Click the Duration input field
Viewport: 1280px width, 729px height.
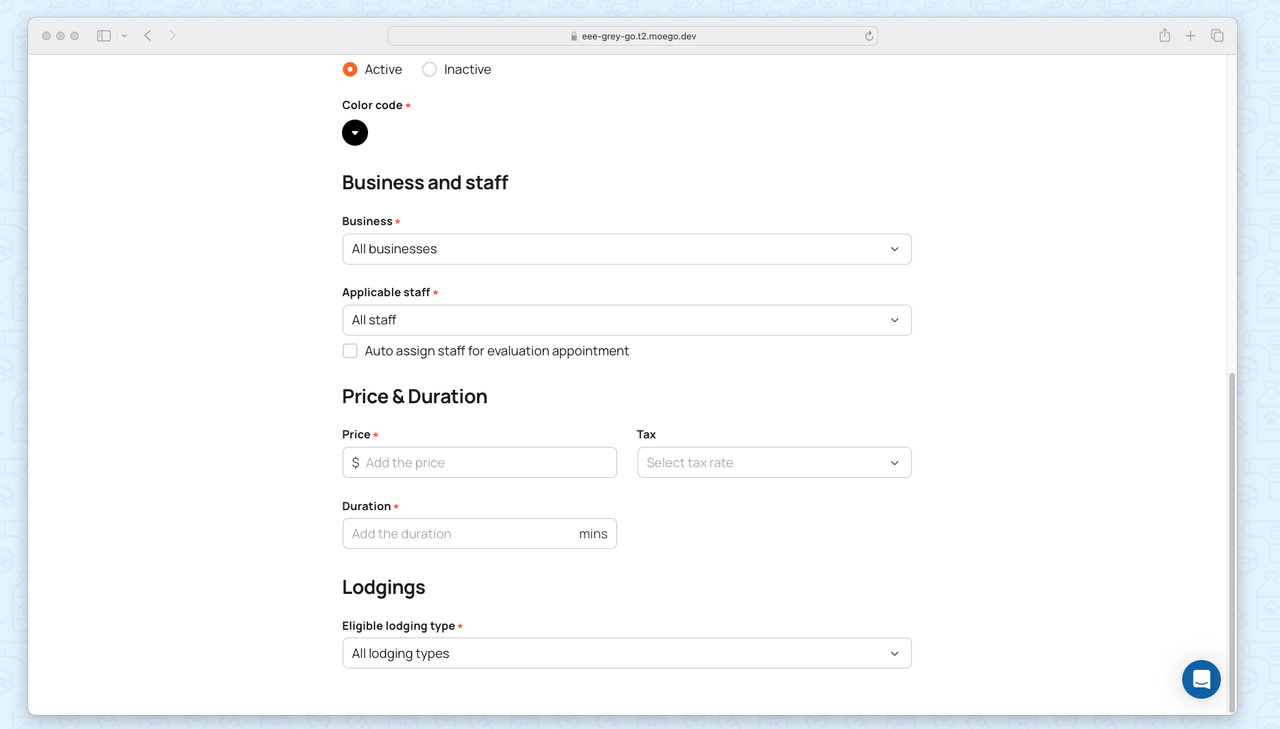pyautogui.click(x=480, y=534)
